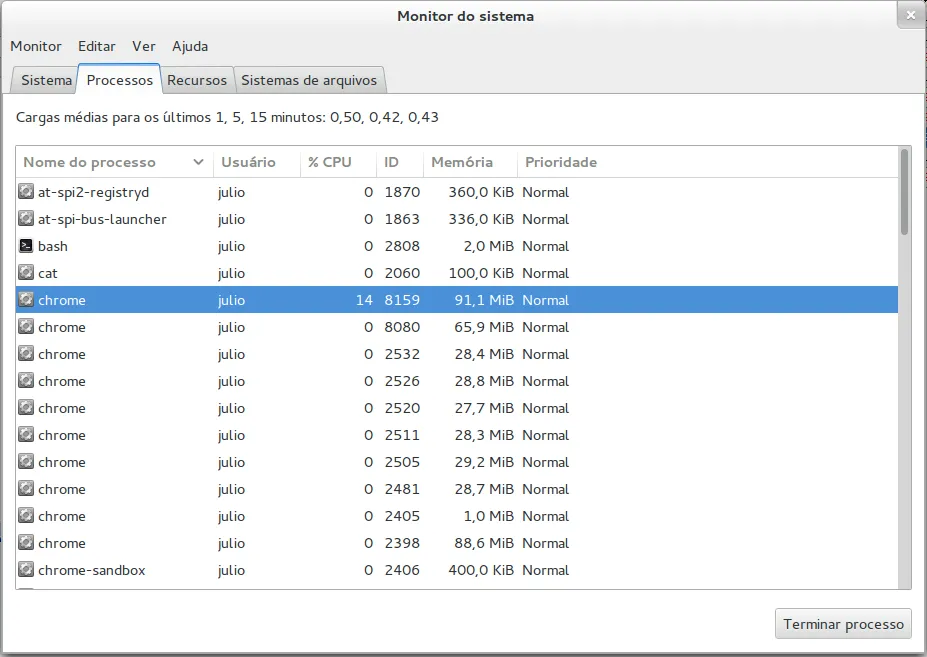927x657 pixels.
Task: Close the Monitor do sistema window
Action: pyautogui.click(x=909, y=15)
